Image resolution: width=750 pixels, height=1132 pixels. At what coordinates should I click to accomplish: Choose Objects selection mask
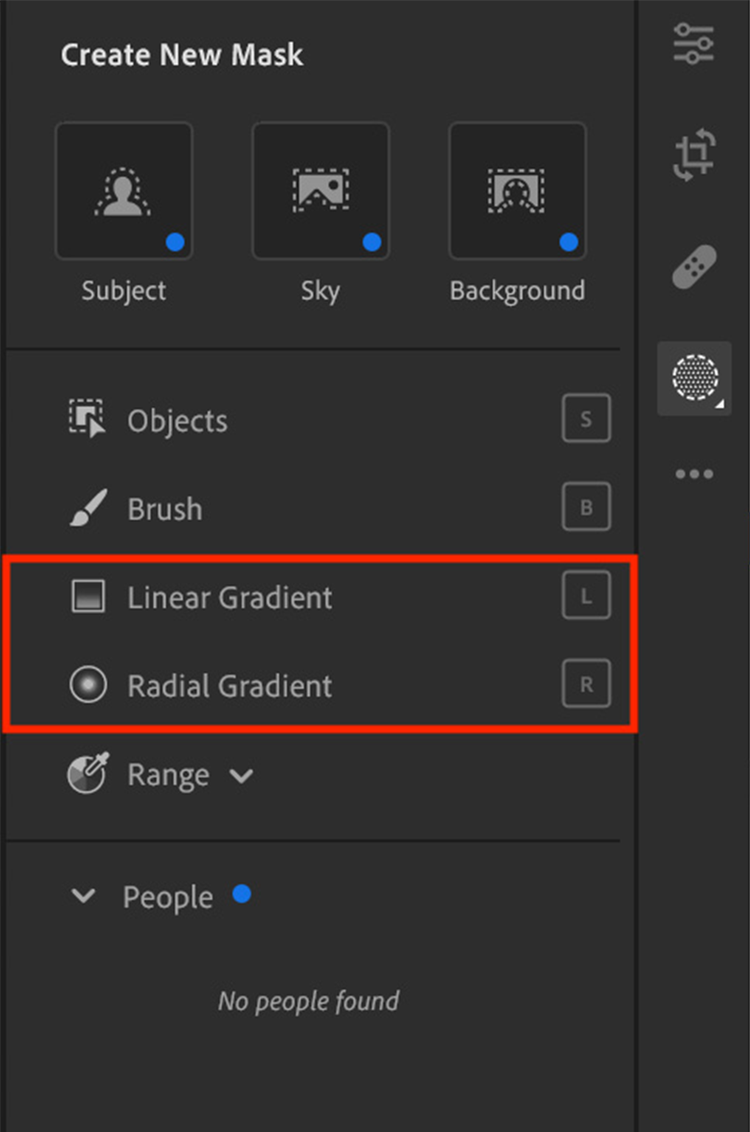pos(177,421)
